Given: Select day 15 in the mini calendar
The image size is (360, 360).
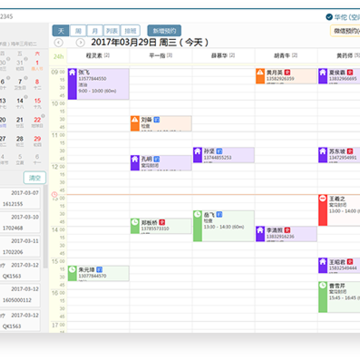Looking at the screenshot, I should click(37, 102).
